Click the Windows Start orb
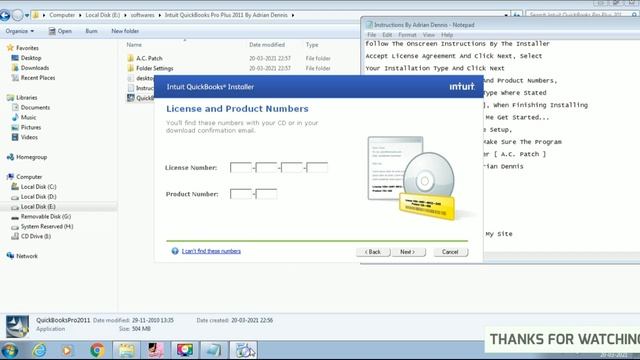Viewport: 640px width, 360px height. 9,350
